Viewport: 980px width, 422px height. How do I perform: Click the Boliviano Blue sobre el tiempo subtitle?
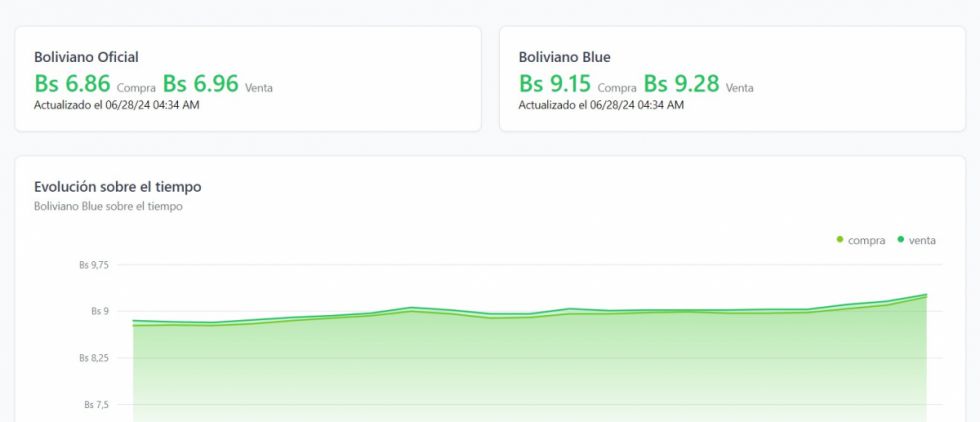[x=108, y=206]
